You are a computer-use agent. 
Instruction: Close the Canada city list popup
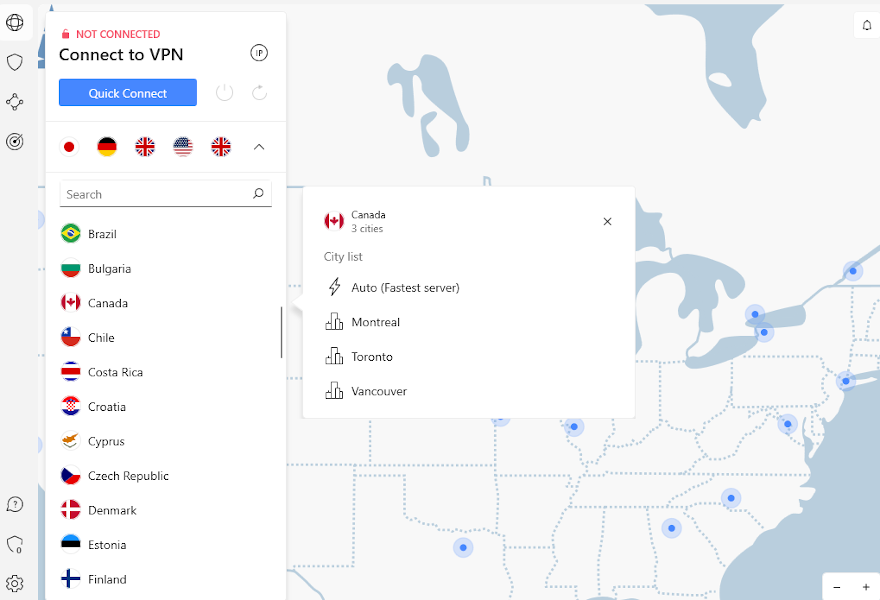607,222
